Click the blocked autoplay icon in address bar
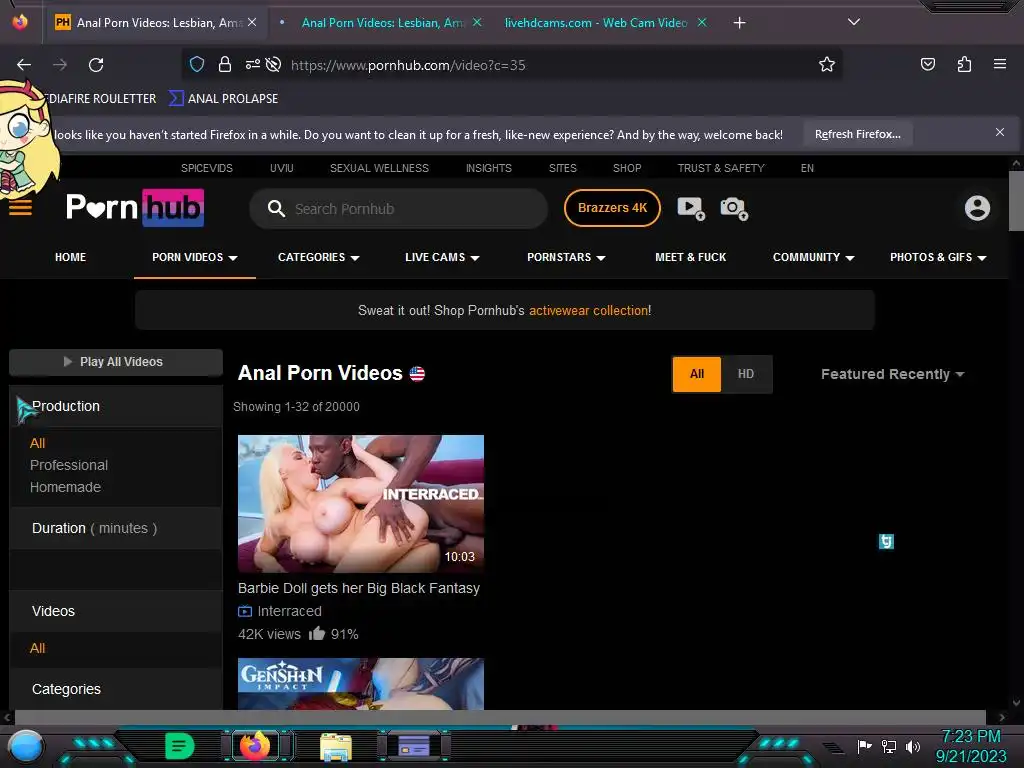 coord(274,64)
